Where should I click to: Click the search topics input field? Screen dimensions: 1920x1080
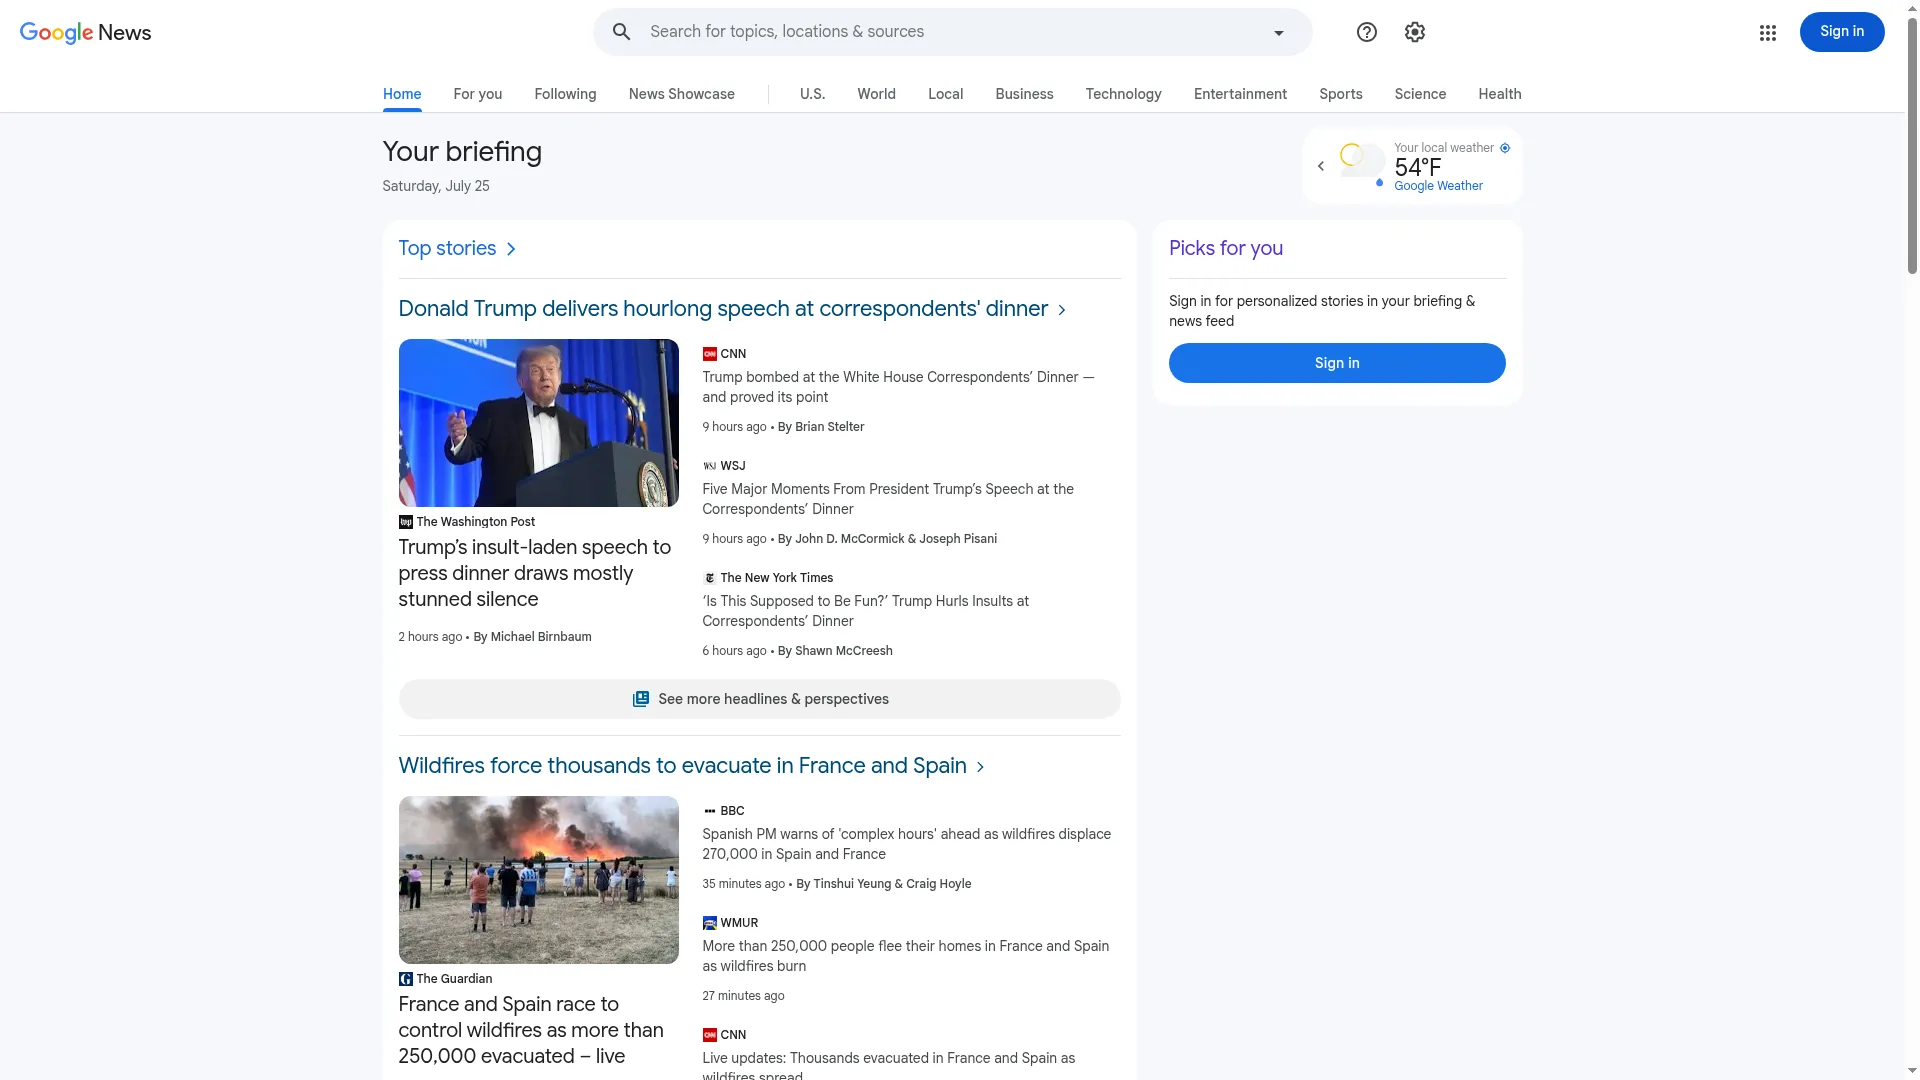pyautogui.click(x=950, y=32)
